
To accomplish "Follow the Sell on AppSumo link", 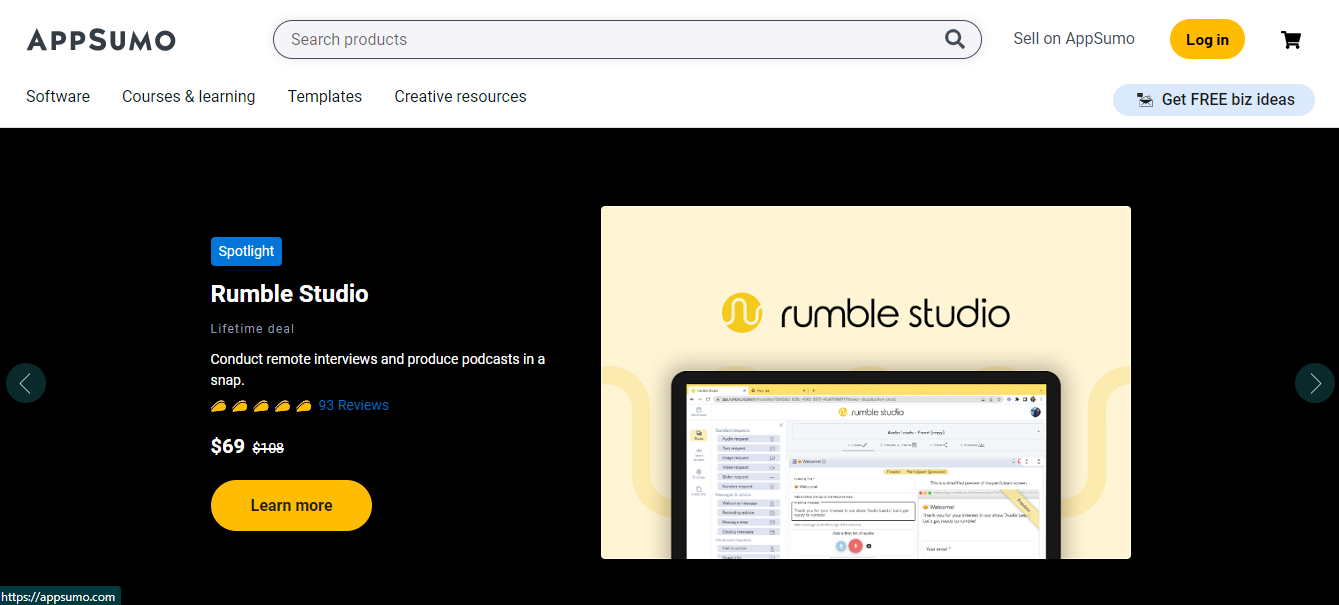I will (x=1074, y=39).
